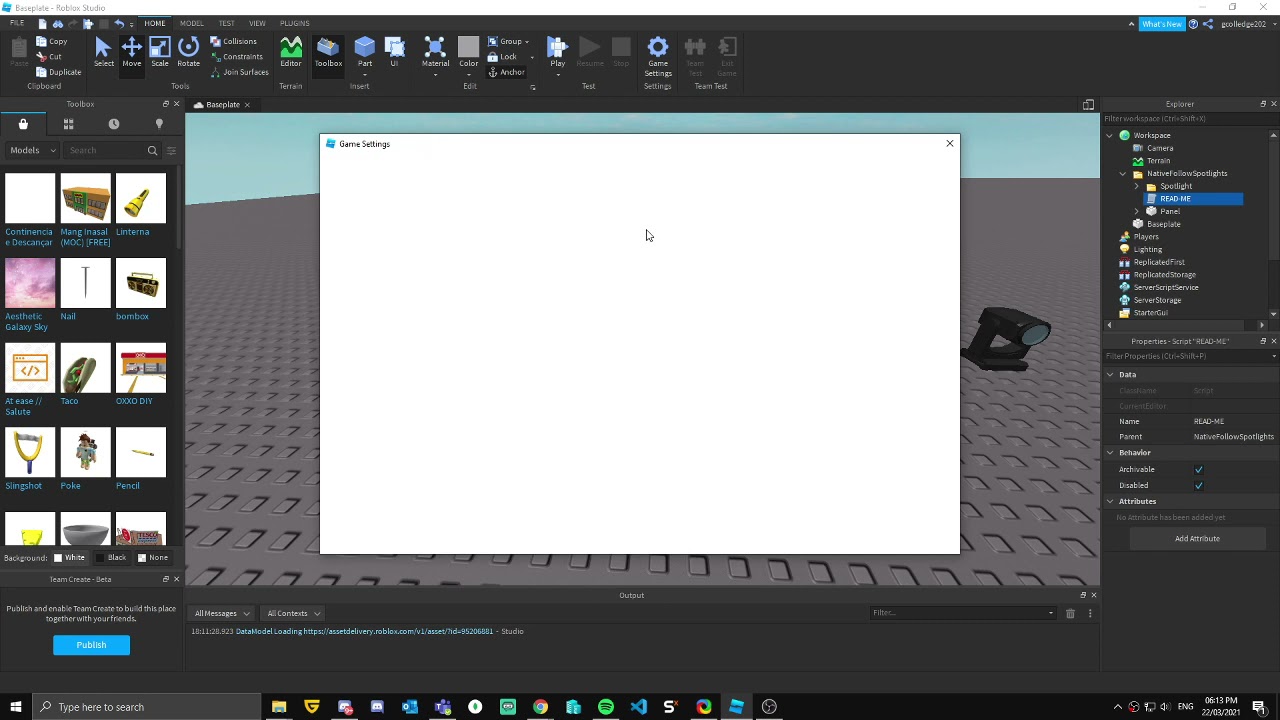Open Spotify from the taskbar
The width and height of the screenshot is (1280, 720).
pyautogui.click(x=606, y=707)
